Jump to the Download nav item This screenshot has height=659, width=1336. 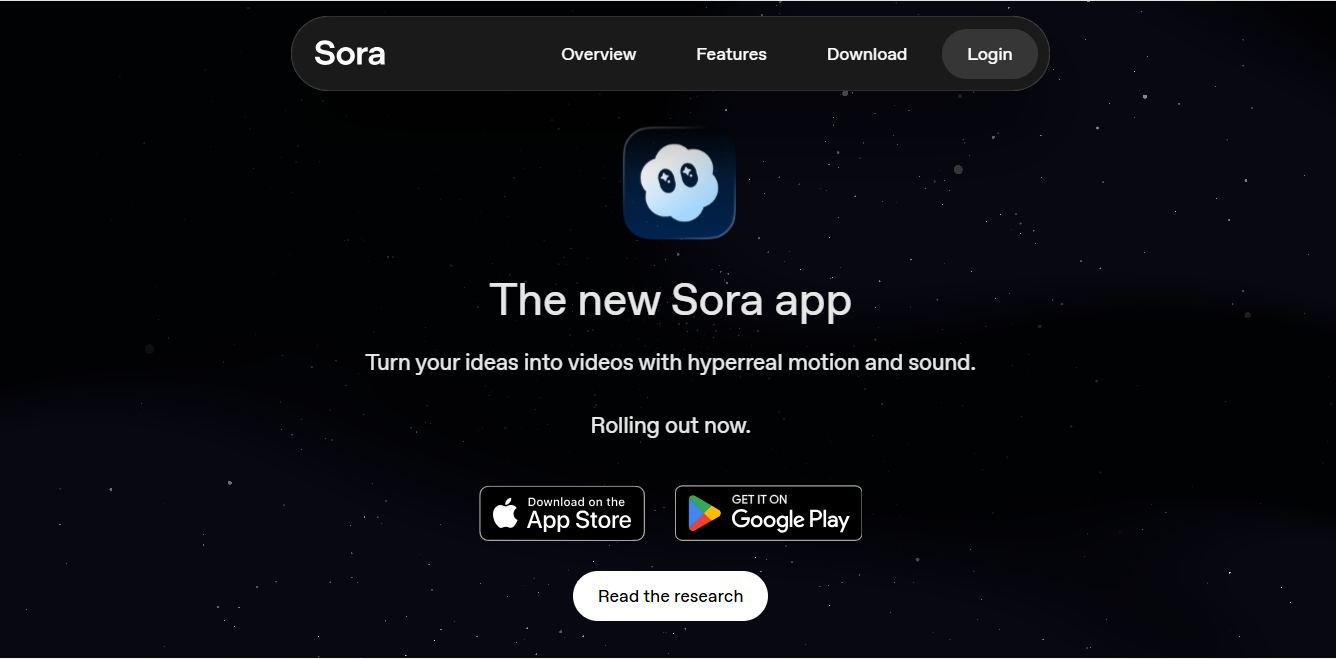(866, 54)
